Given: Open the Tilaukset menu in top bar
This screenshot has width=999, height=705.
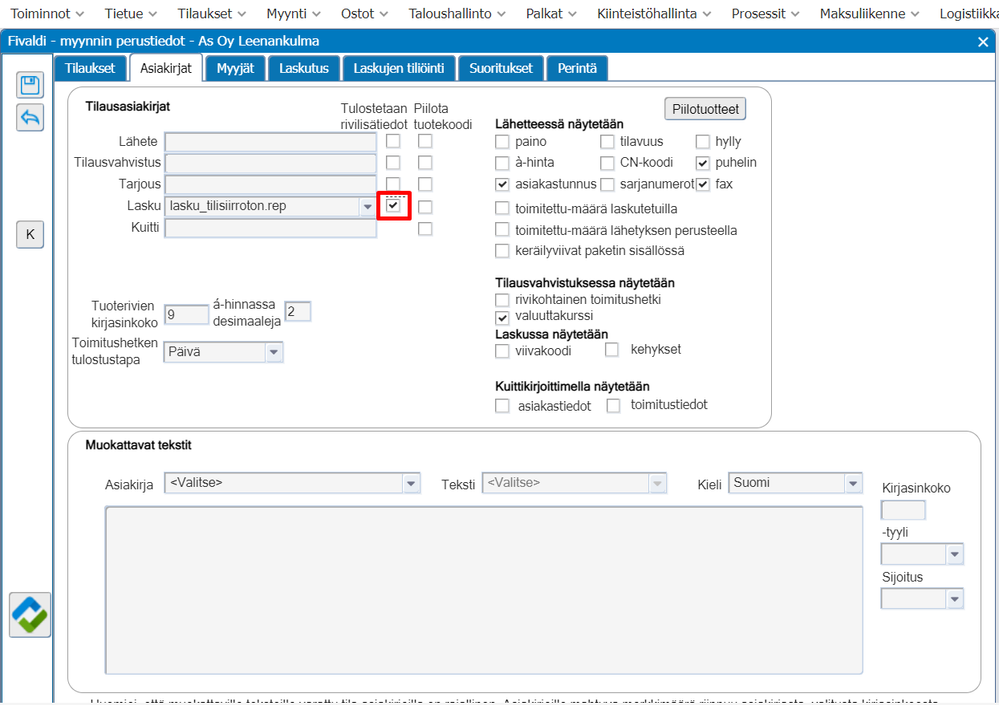Looking at the screenshot, I should click(212, 13).
